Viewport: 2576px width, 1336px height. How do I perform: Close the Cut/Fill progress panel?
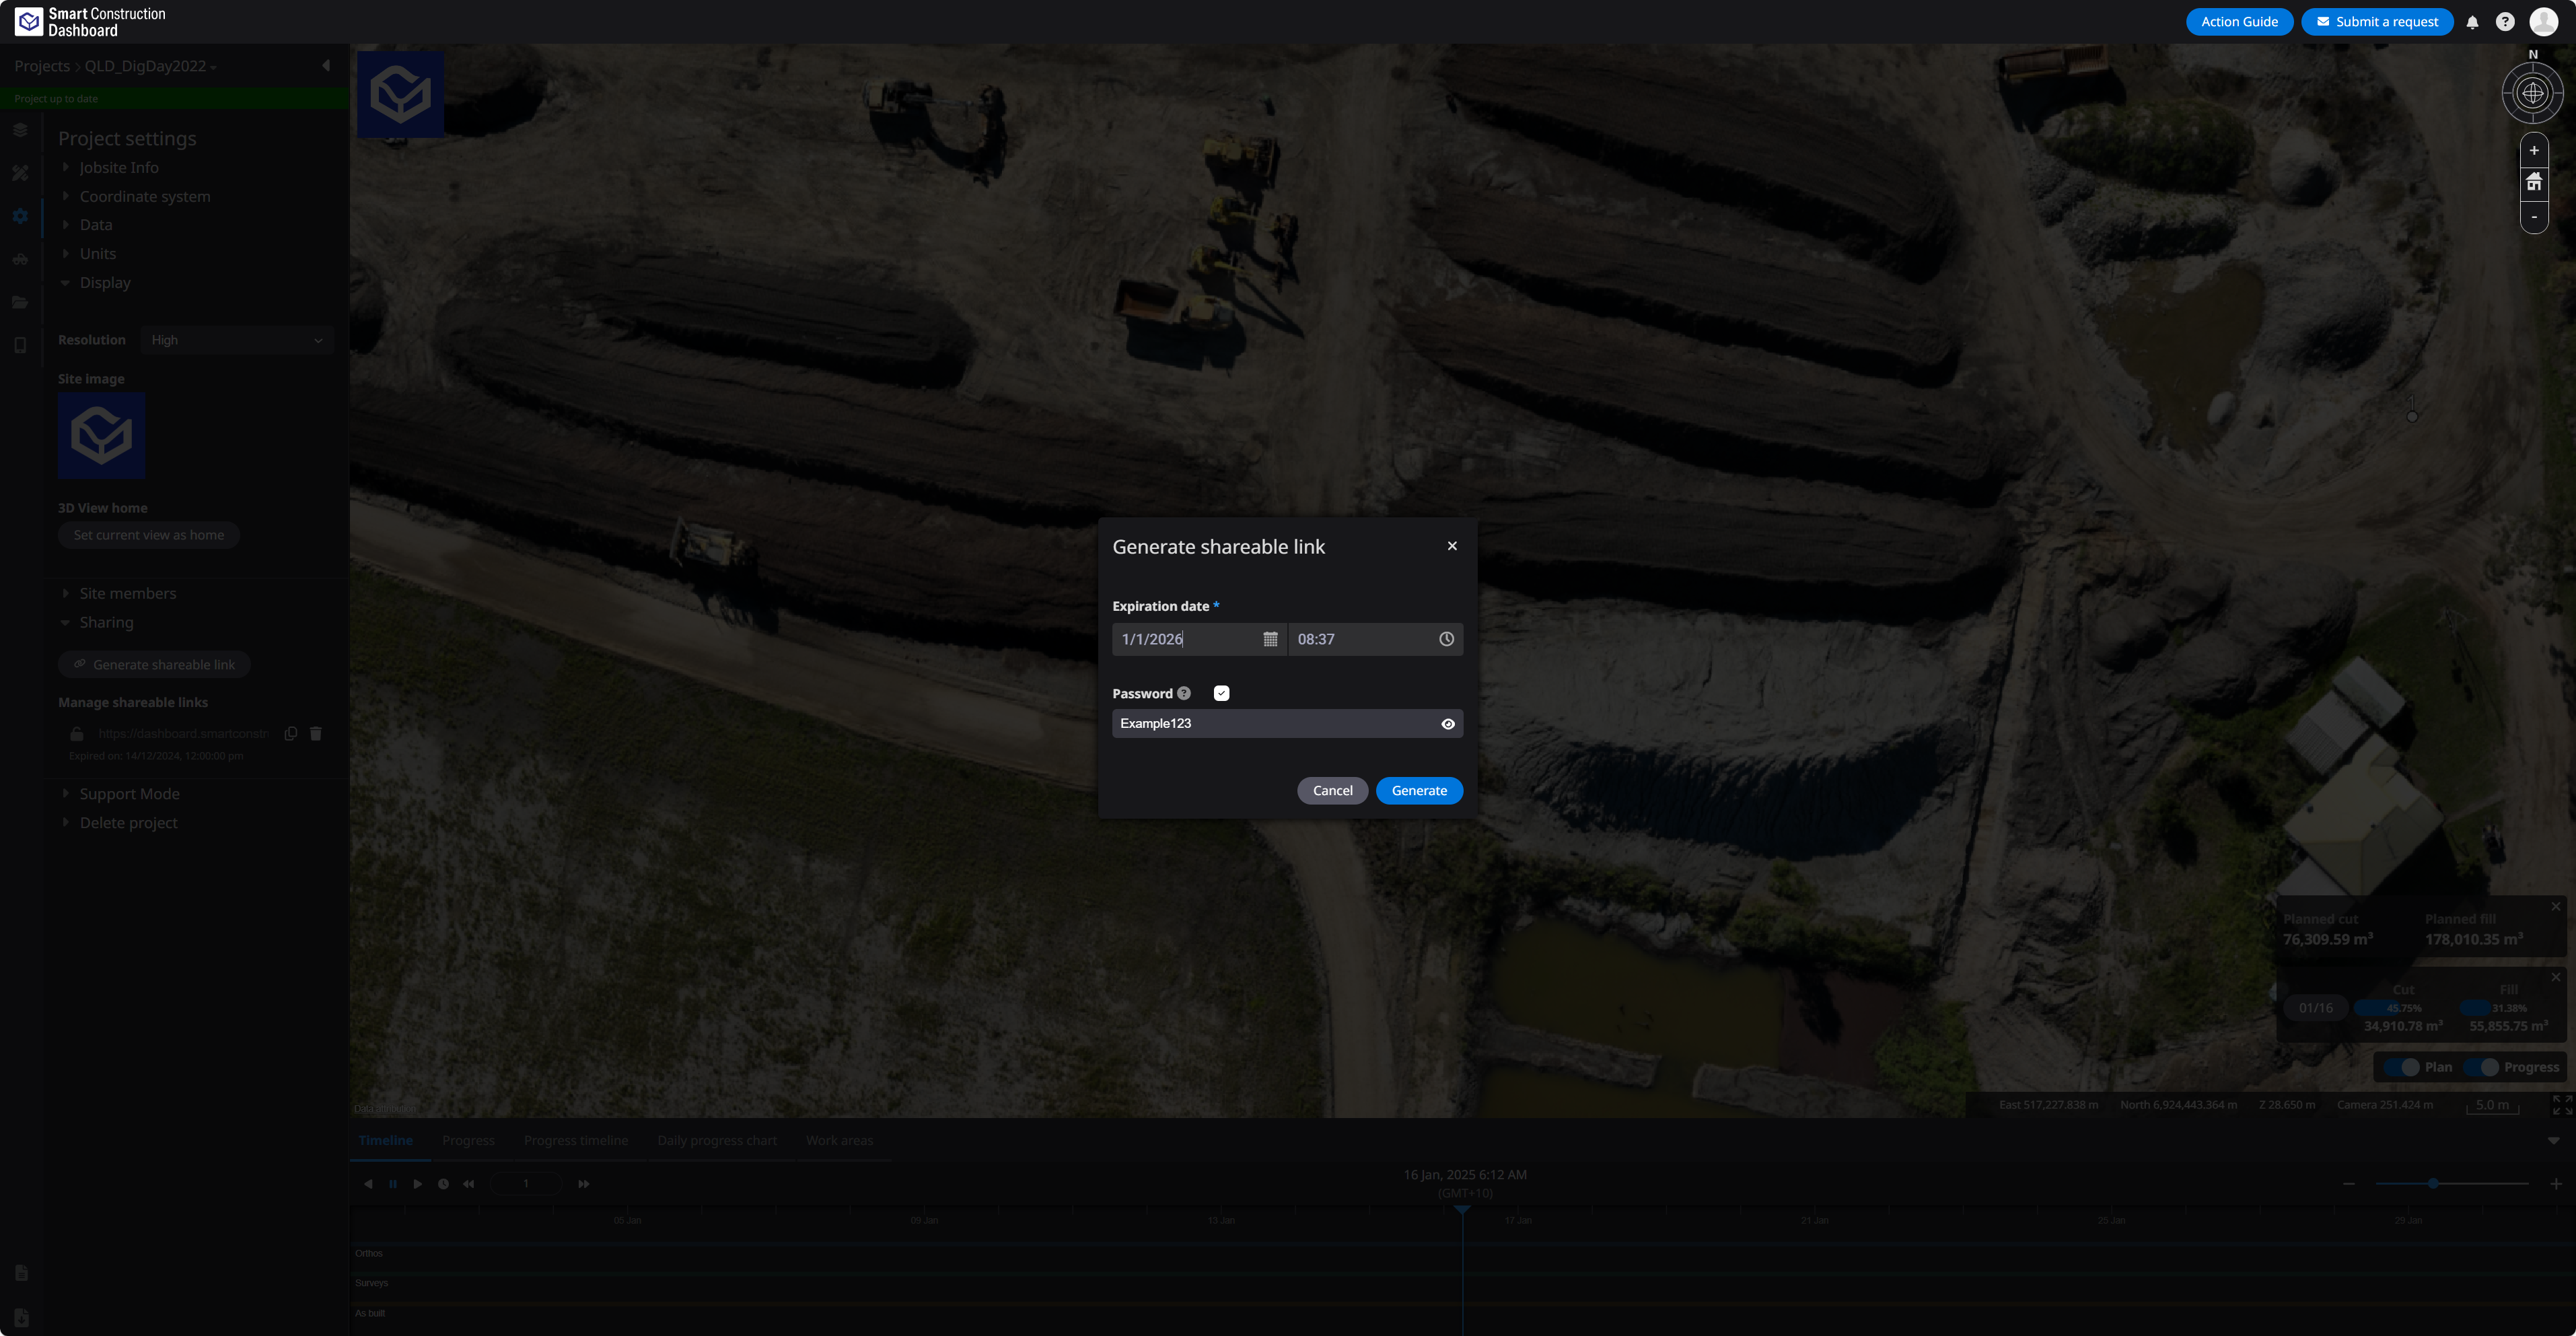(2555, 977)
